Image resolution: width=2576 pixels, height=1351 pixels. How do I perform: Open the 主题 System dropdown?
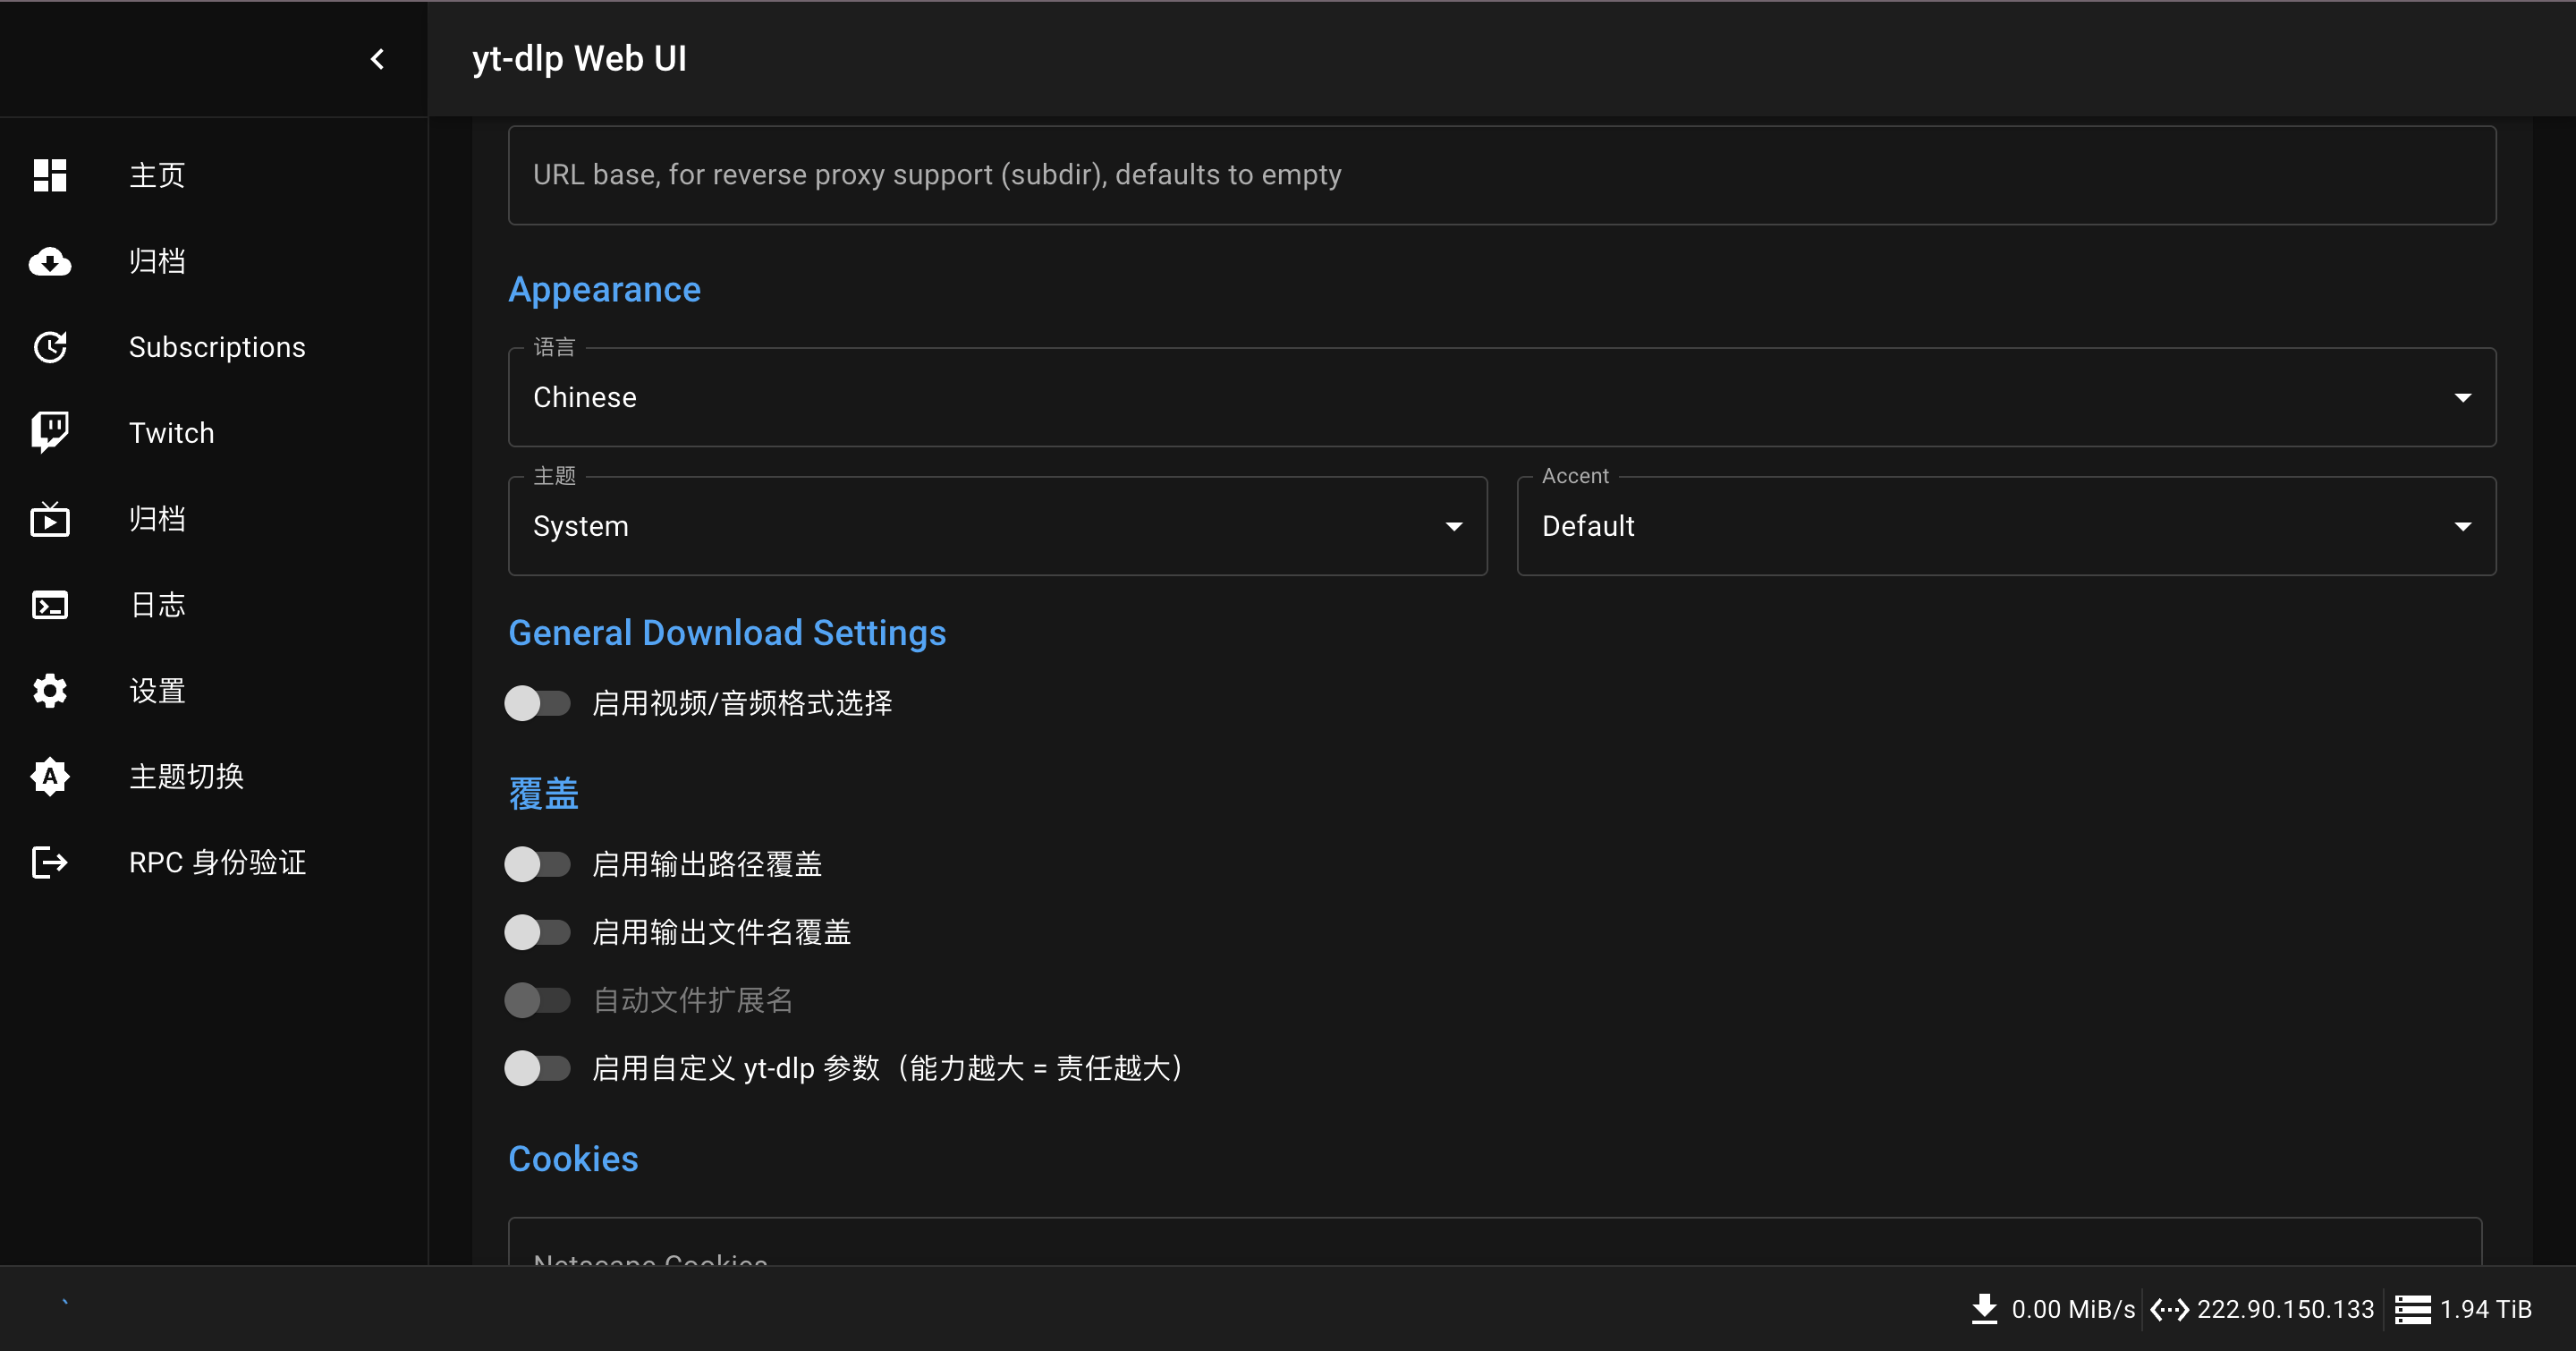(x=997, y=526)
